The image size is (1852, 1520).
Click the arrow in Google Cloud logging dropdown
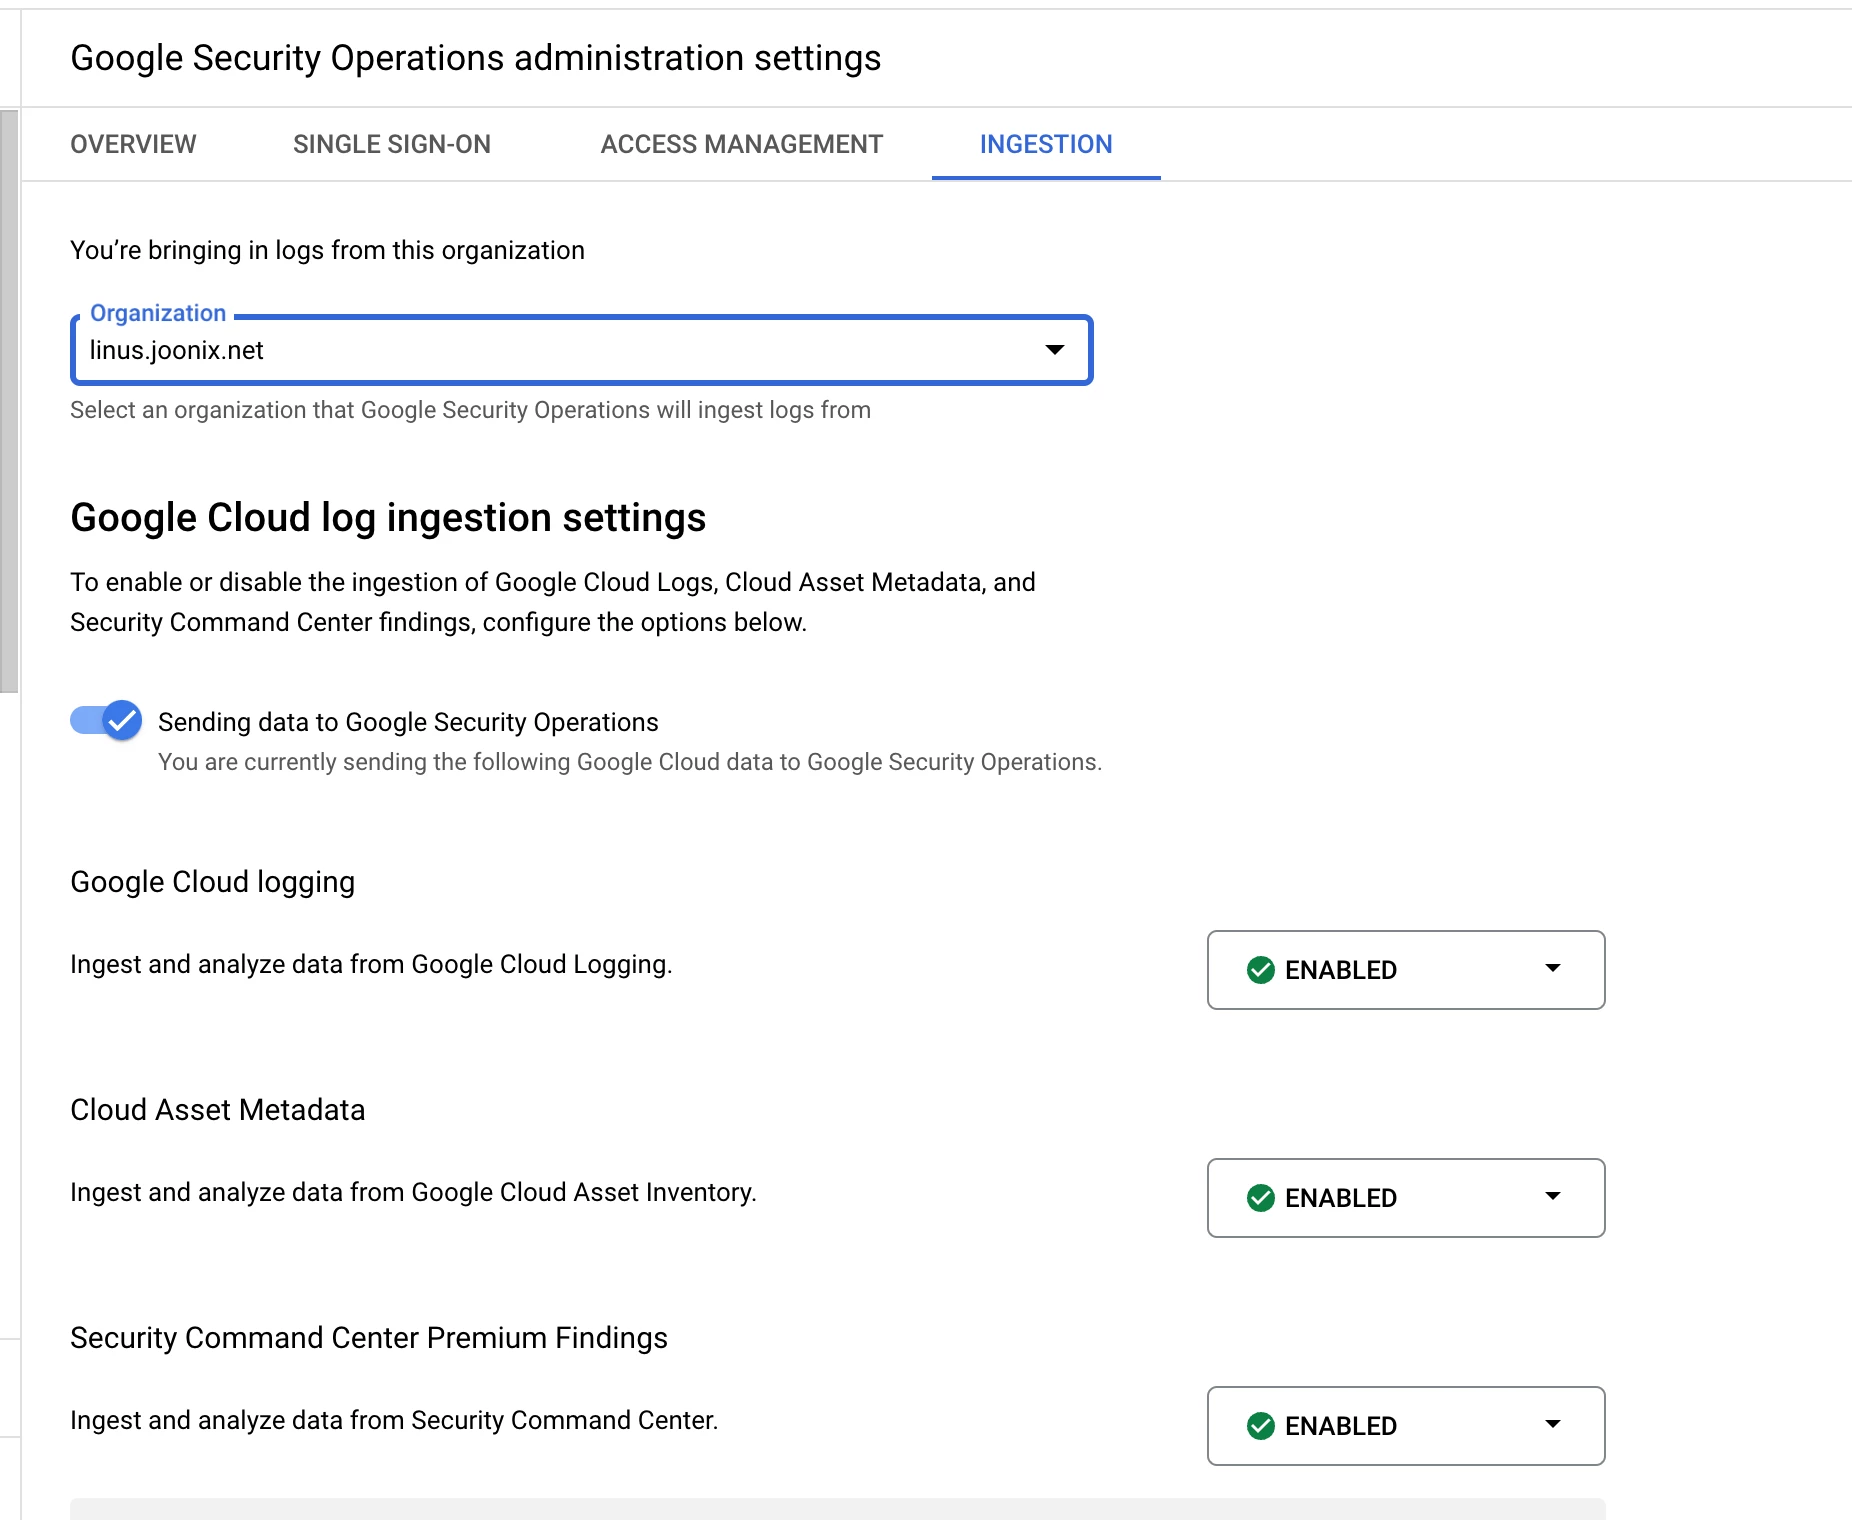click(1553, 968)
